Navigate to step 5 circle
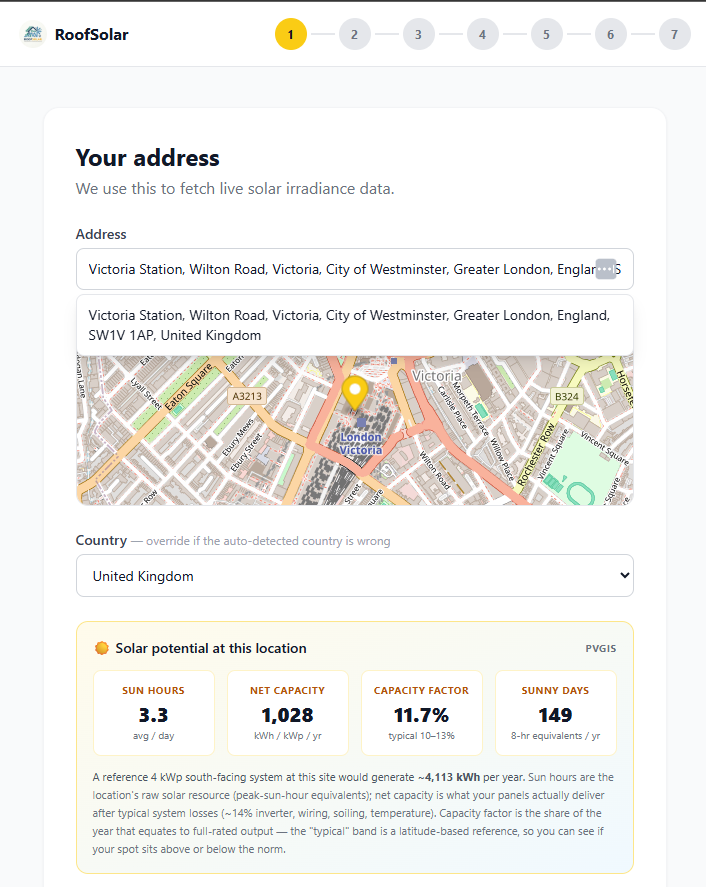Viewport: 706px width, 887px height. click(546, 35)
